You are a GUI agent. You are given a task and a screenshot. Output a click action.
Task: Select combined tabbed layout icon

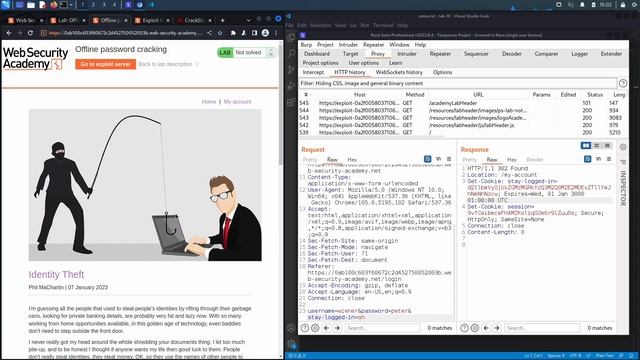pyautogui.click(x=607, y=146)
